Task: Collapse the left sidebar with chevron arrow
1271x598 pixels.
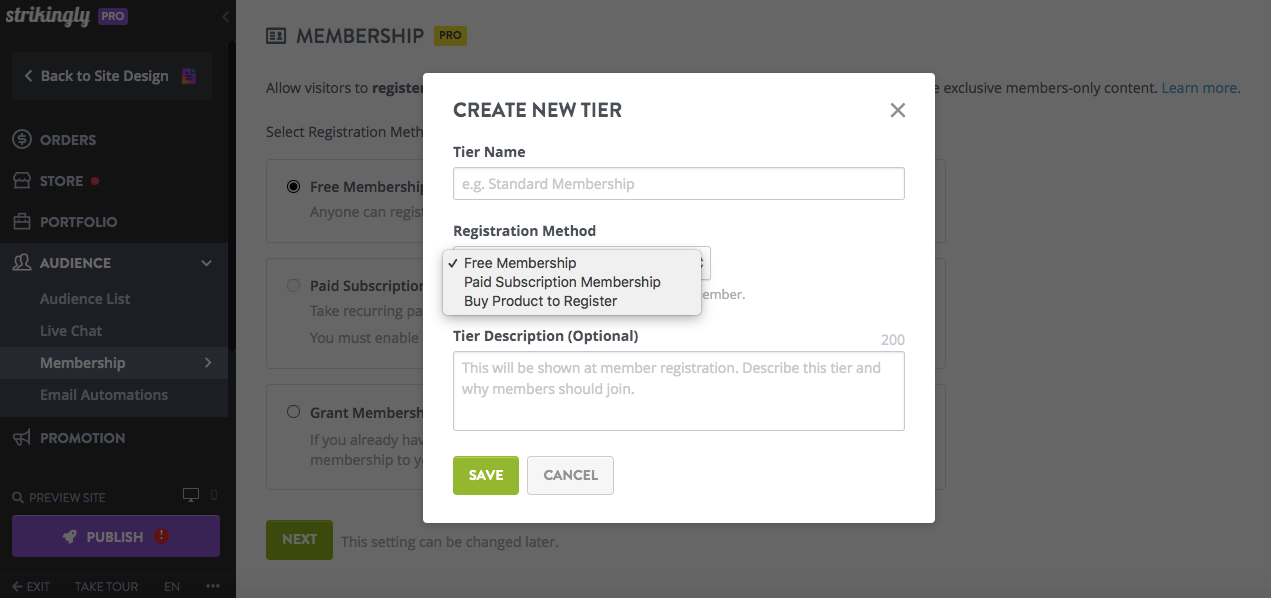Action: pos(224,16)
